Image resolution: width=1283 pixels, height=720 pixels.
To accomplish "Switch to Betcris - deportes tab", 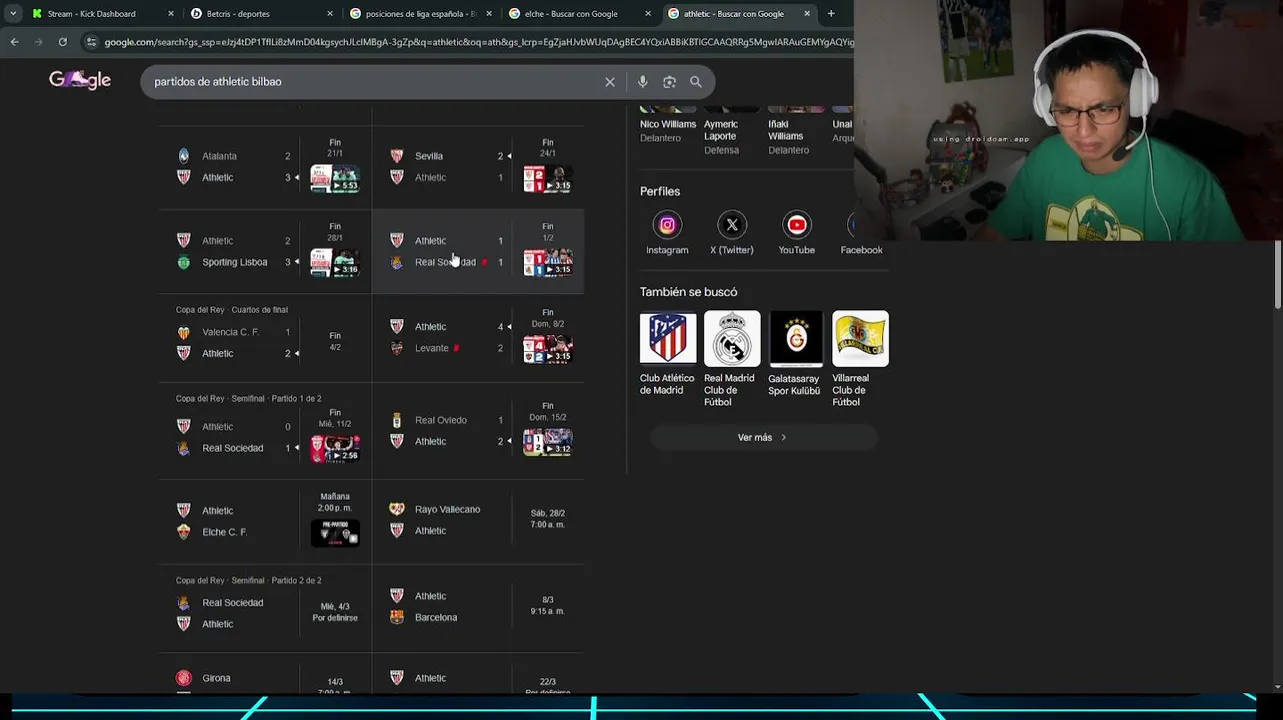I will coord(238,14).
